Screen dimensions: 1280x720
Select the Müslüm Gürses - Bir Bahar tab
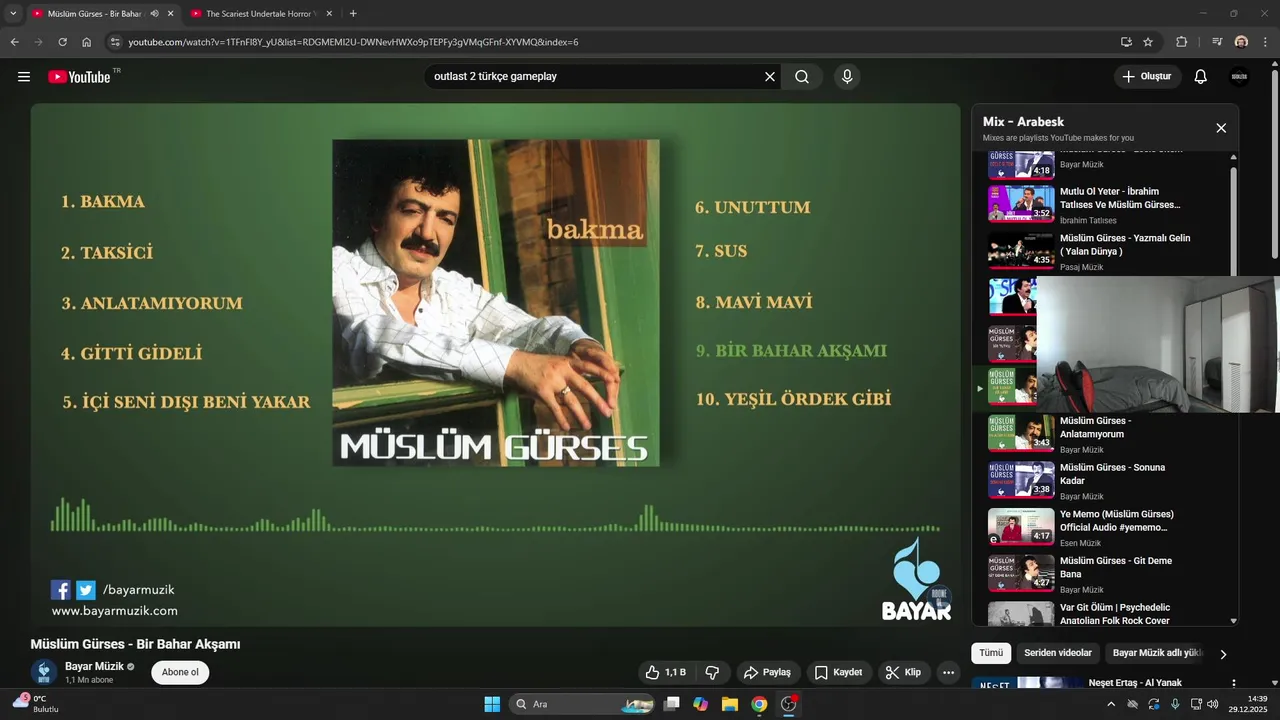95,14
